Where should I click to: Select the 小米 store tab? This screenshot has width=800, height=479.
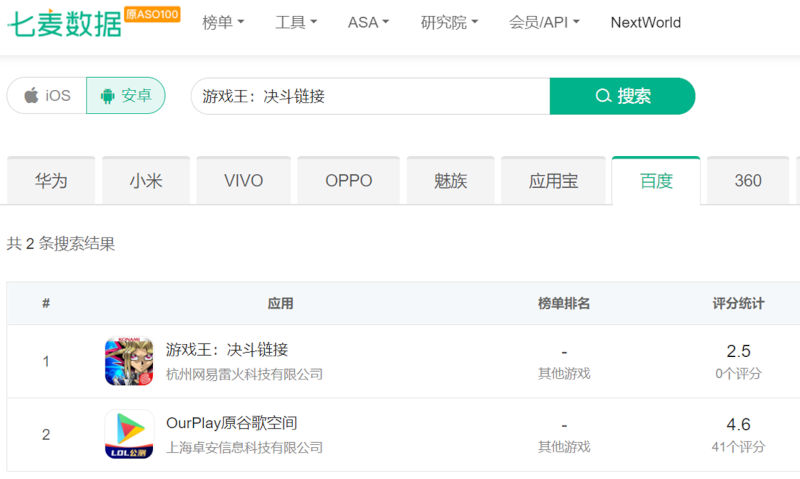(145, 181)
